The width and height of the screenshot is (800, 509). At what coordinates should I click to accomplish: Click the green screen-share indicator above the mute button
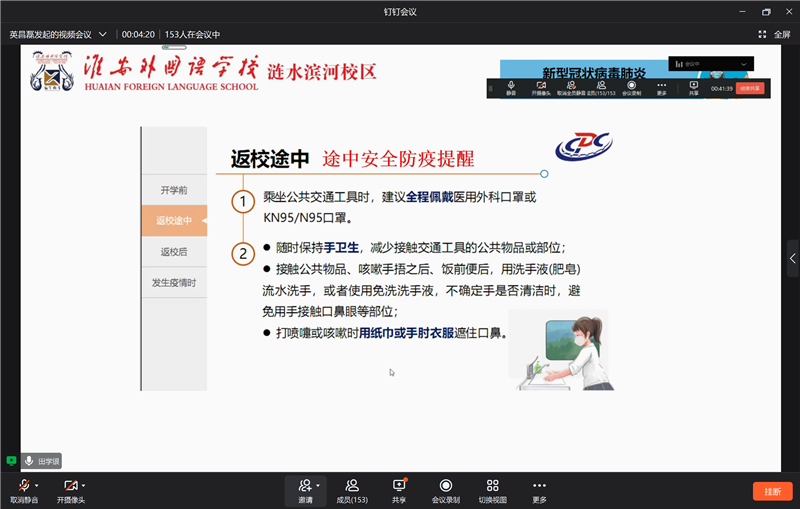click(x=12, y=460)
